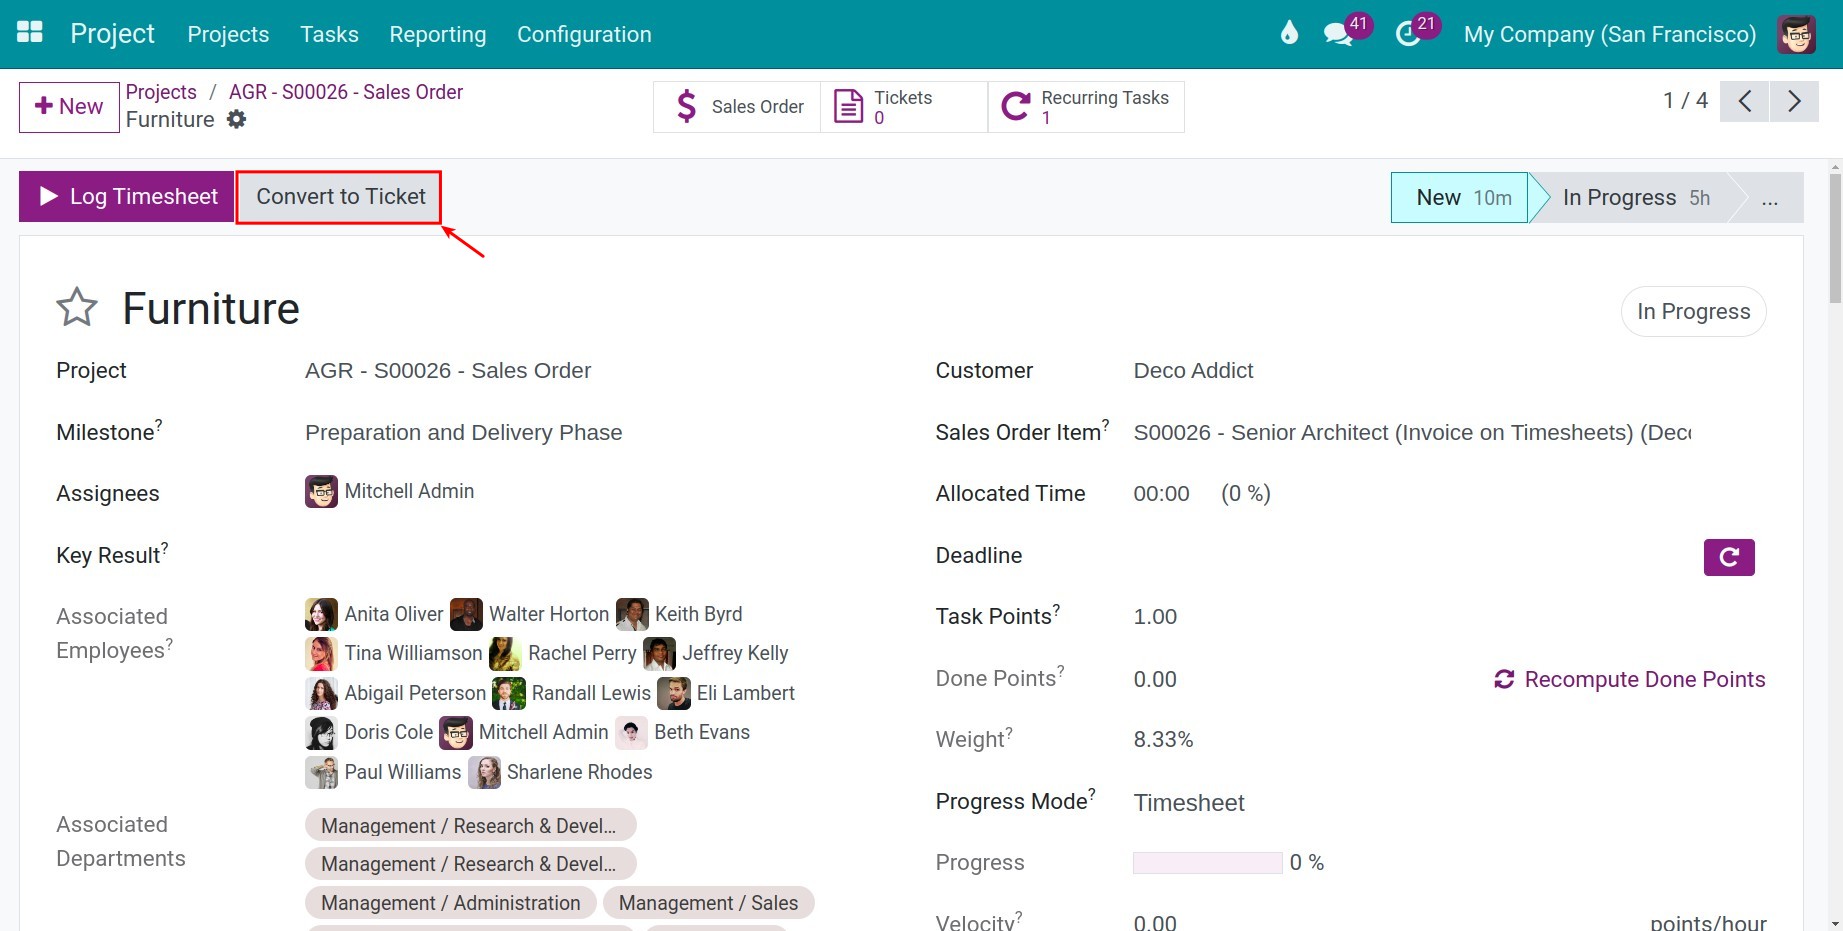Open the Sales Order Item field
1843x931 pixels.
coord(1412,432)
